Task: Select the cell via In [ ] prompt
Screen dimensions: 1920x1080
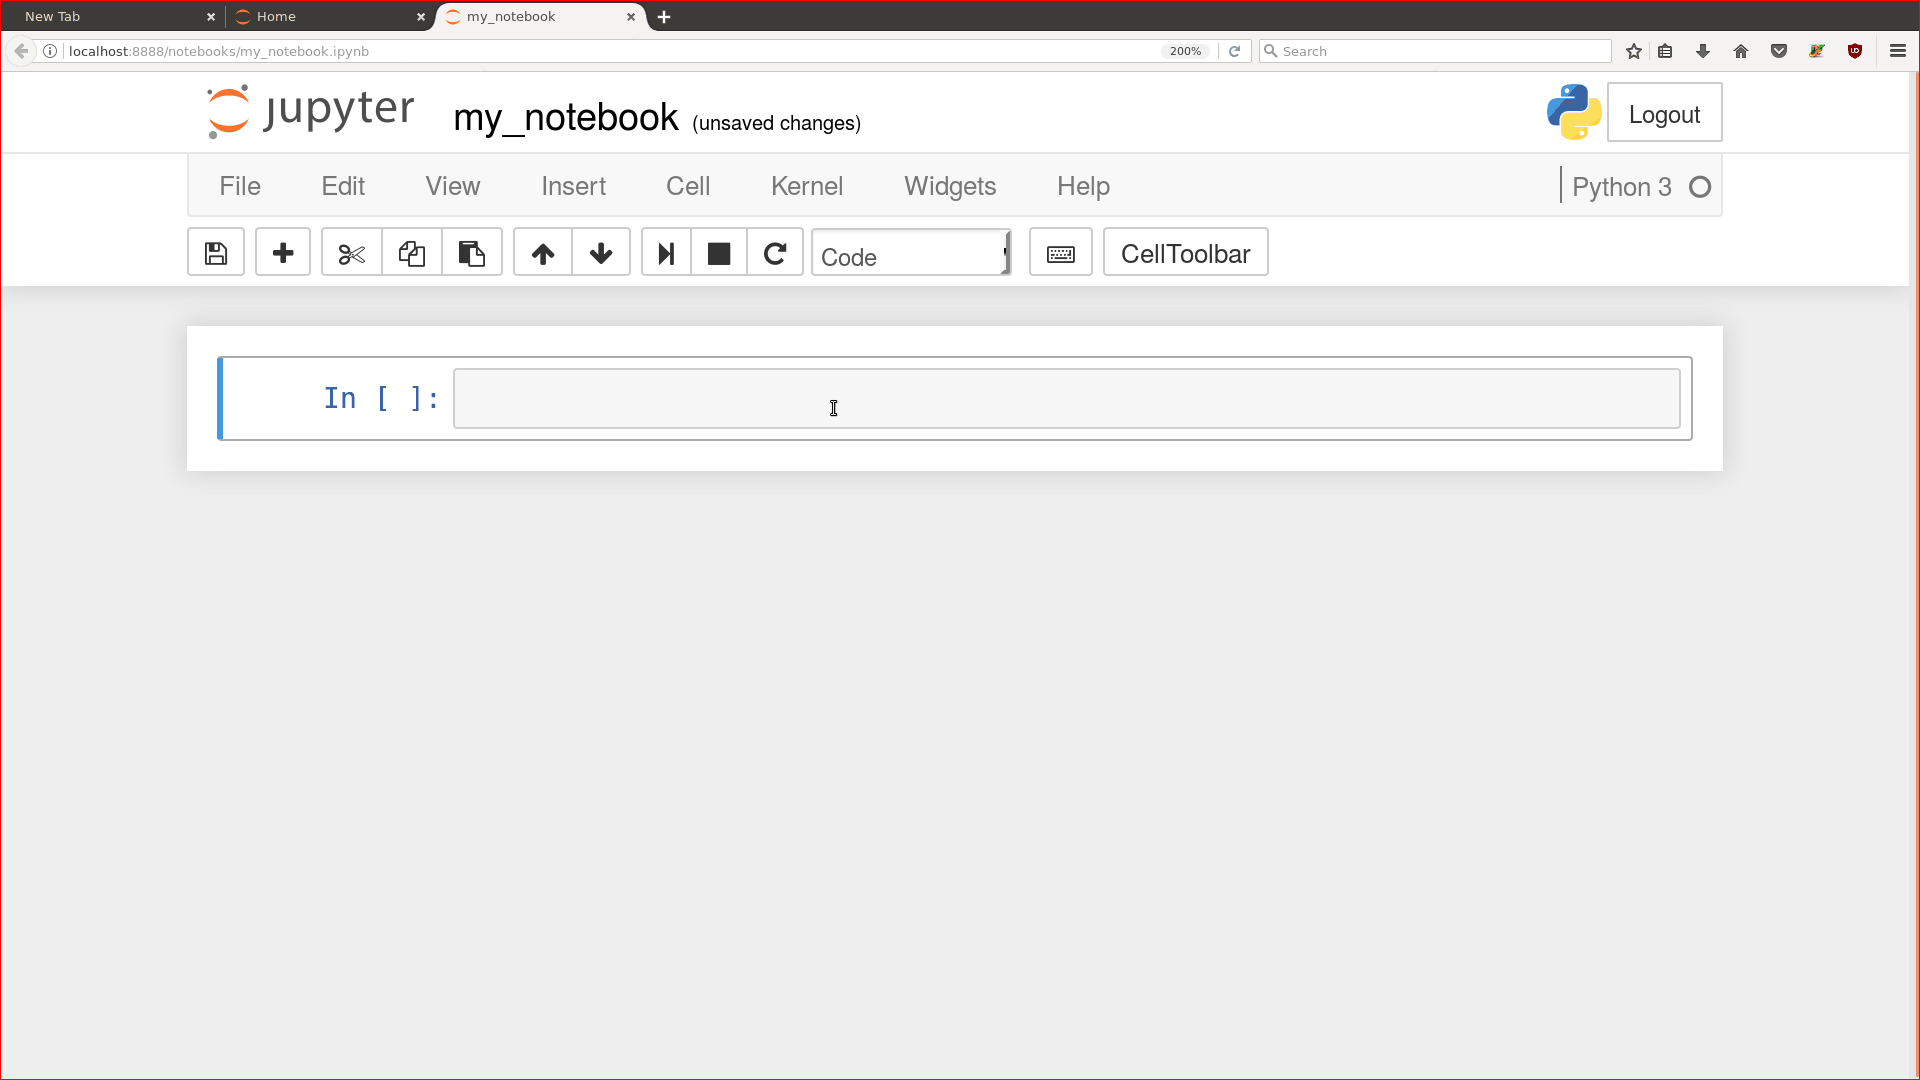Action: [382, 398]
